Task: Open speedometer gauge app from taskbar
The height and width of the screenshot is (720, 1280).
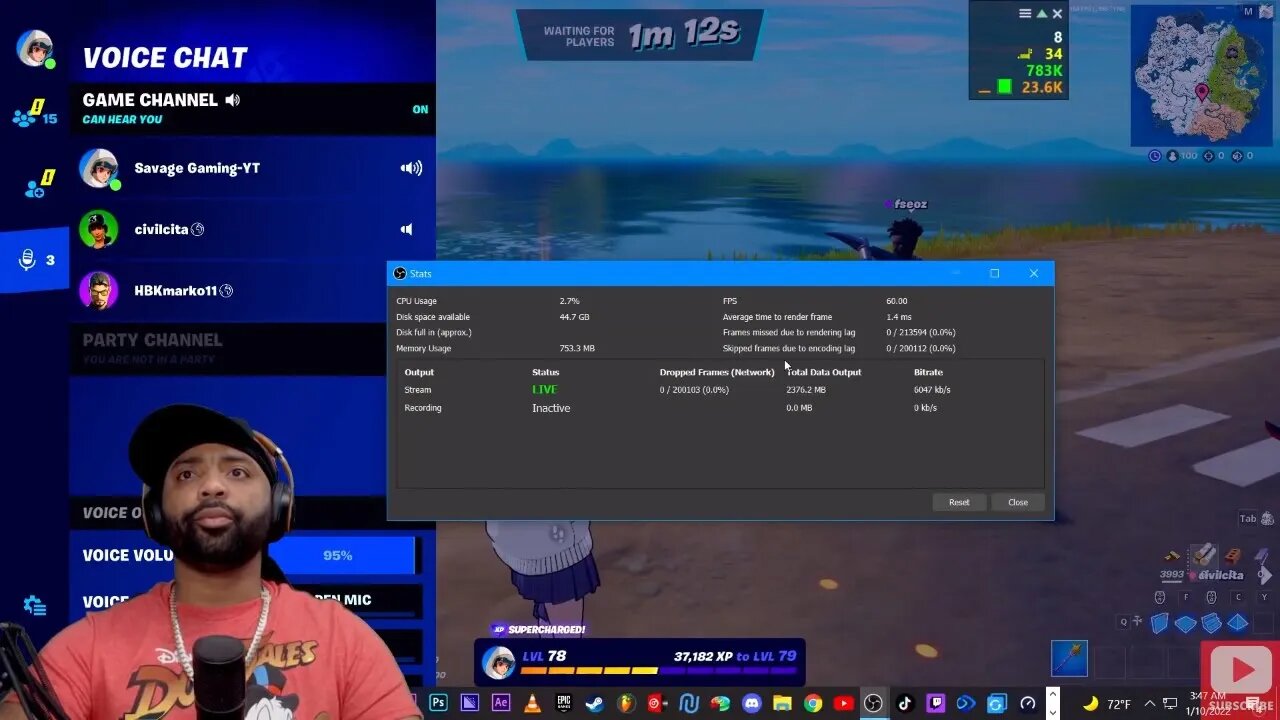Action: (1028, 703)
